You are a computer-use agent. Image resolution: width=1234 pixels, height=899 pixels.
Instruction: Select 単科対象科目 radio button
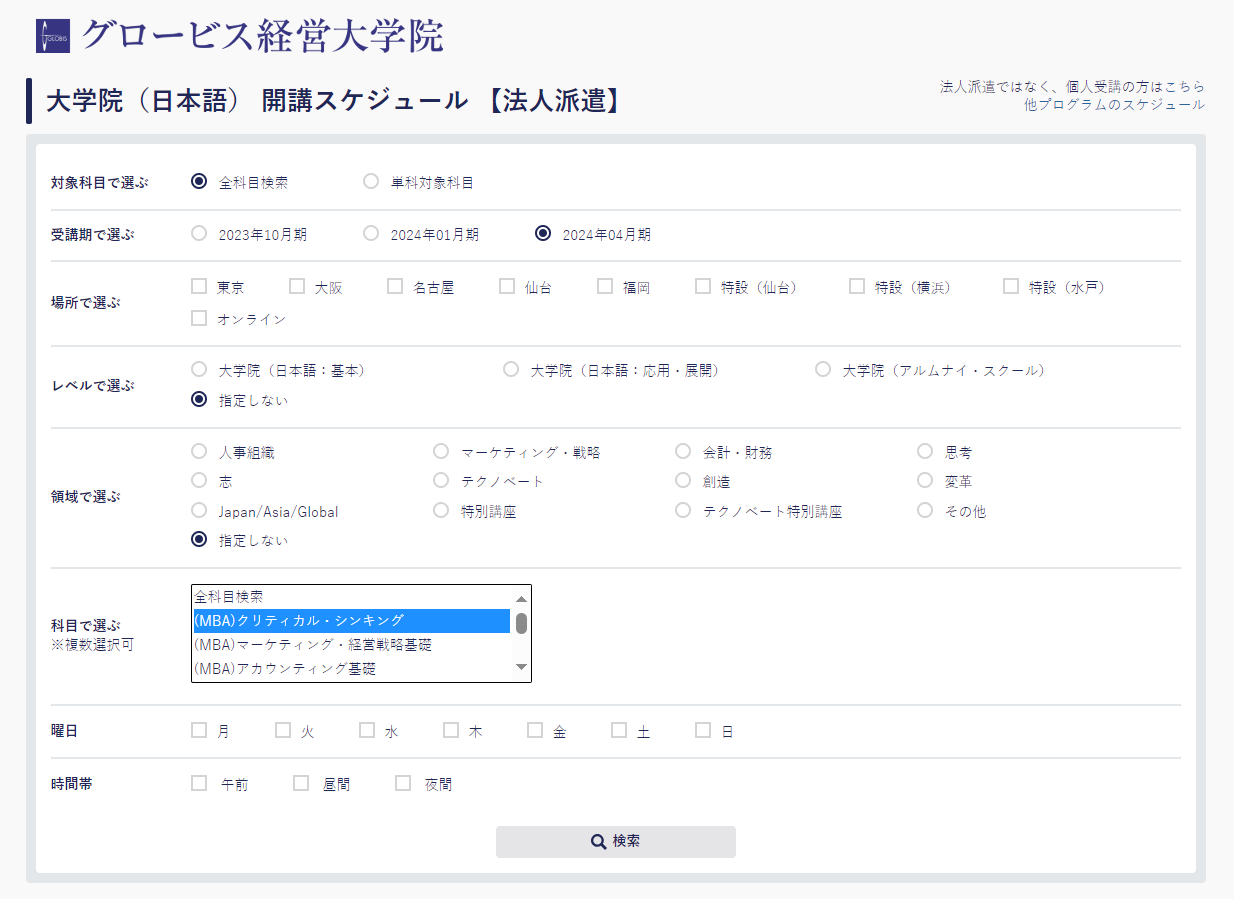371,181
